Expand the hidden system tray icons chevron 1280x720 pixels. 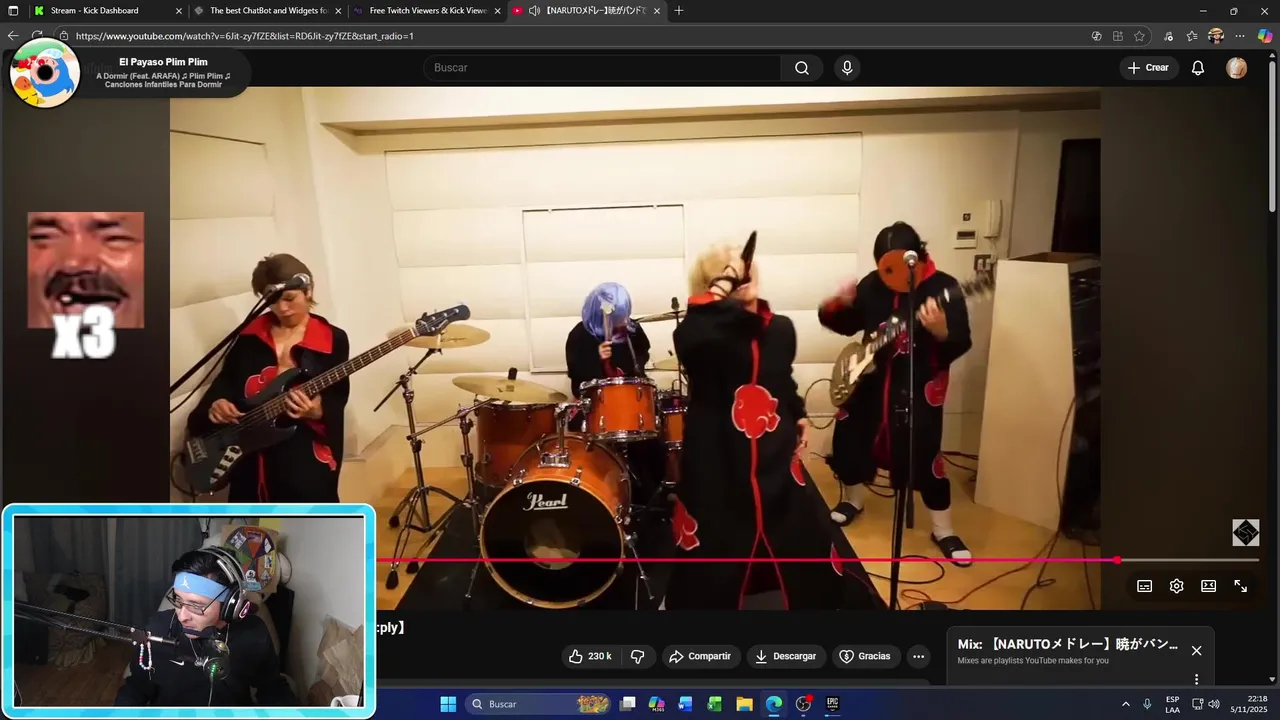[1125, 704]
